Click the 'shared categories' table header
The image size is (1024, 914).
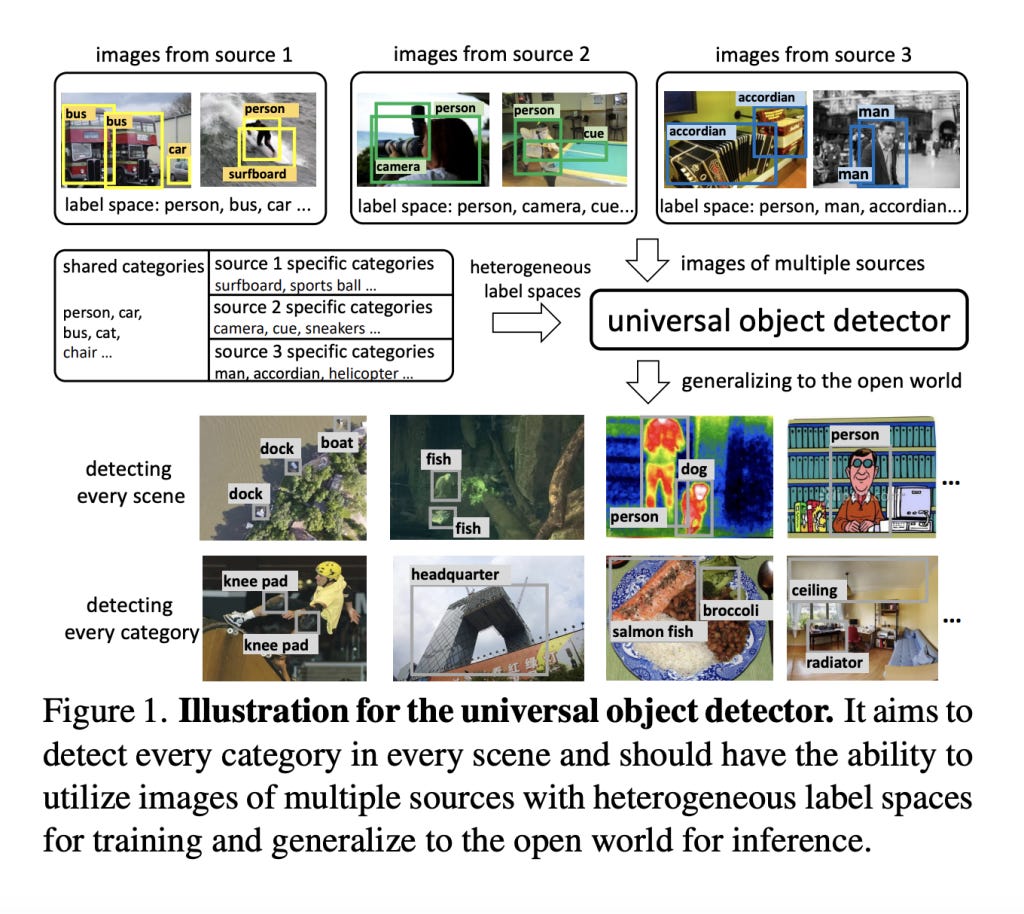(133, 266)
